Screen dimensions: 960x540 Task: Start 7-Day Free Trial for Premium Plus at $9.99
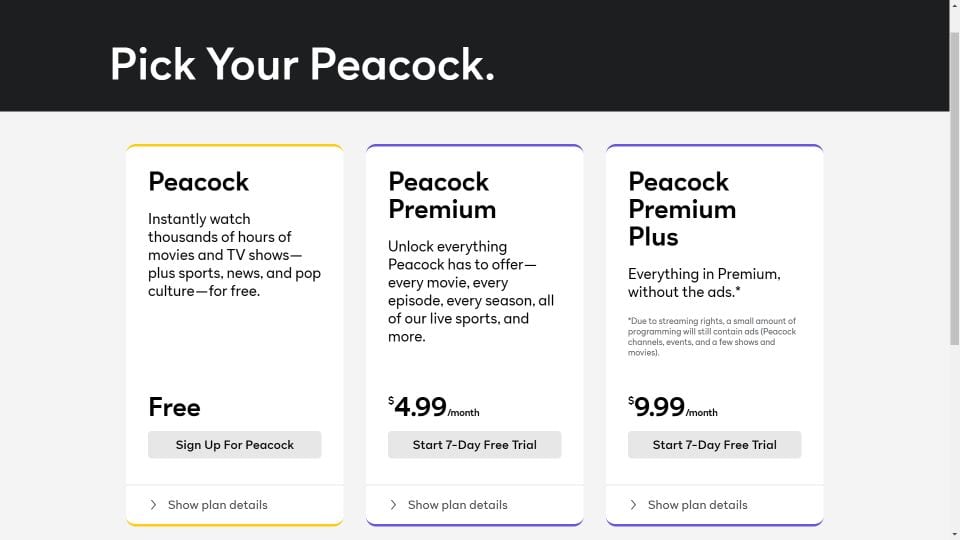(x=714, y=444)
